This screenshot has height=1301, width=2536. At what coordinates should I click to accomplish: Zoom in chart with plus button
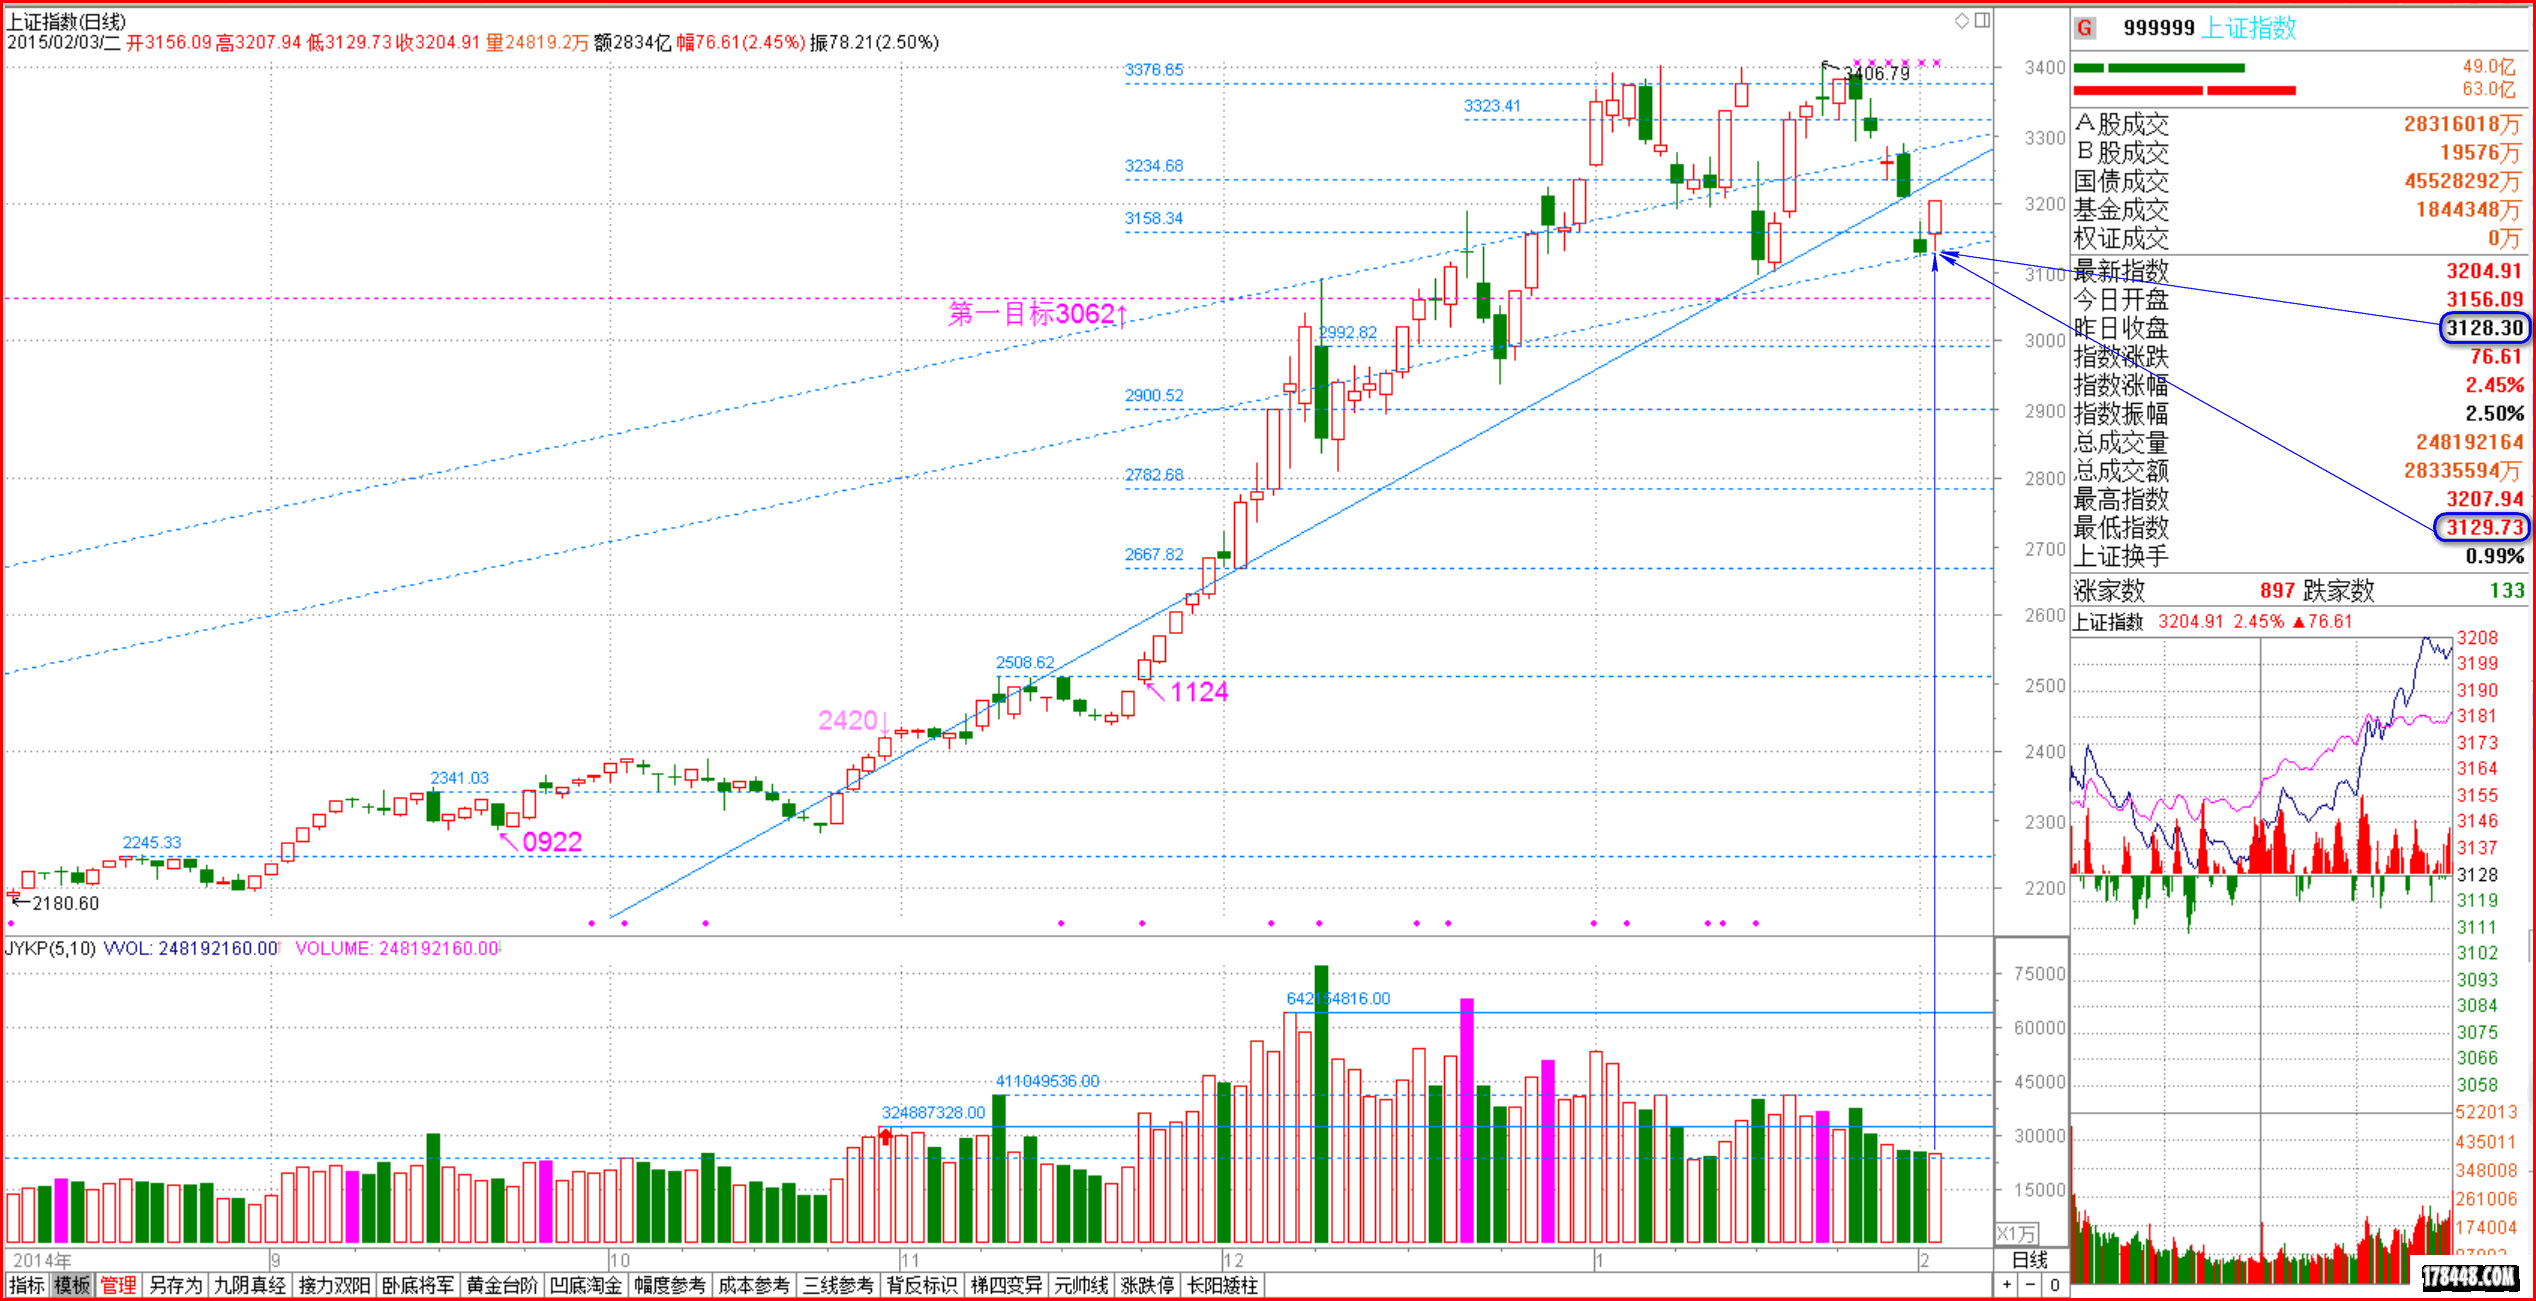2007,1285
